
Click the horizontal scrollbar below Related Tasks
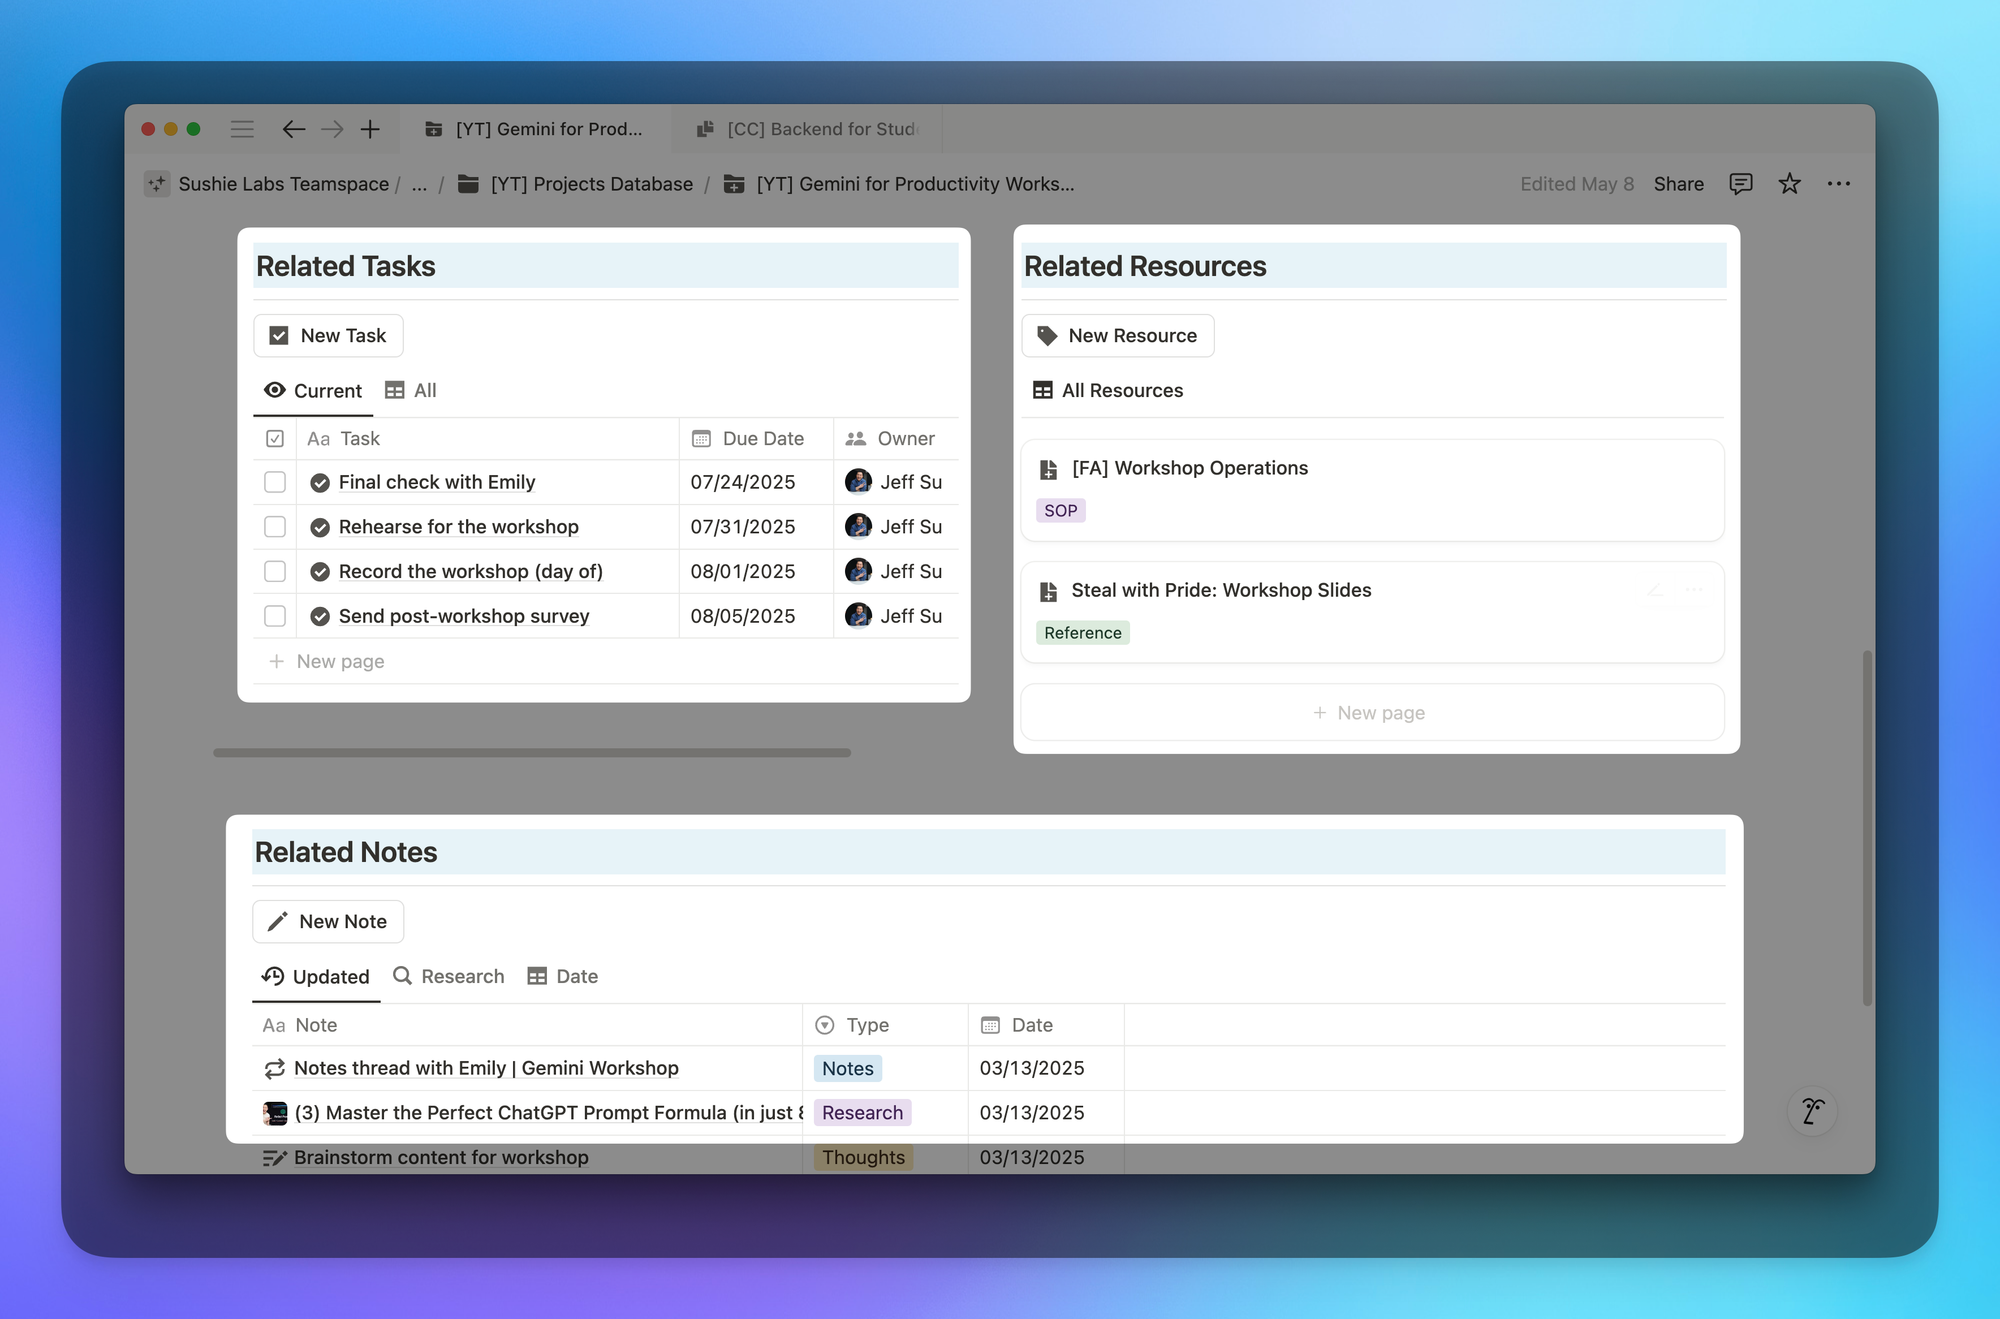531,753
